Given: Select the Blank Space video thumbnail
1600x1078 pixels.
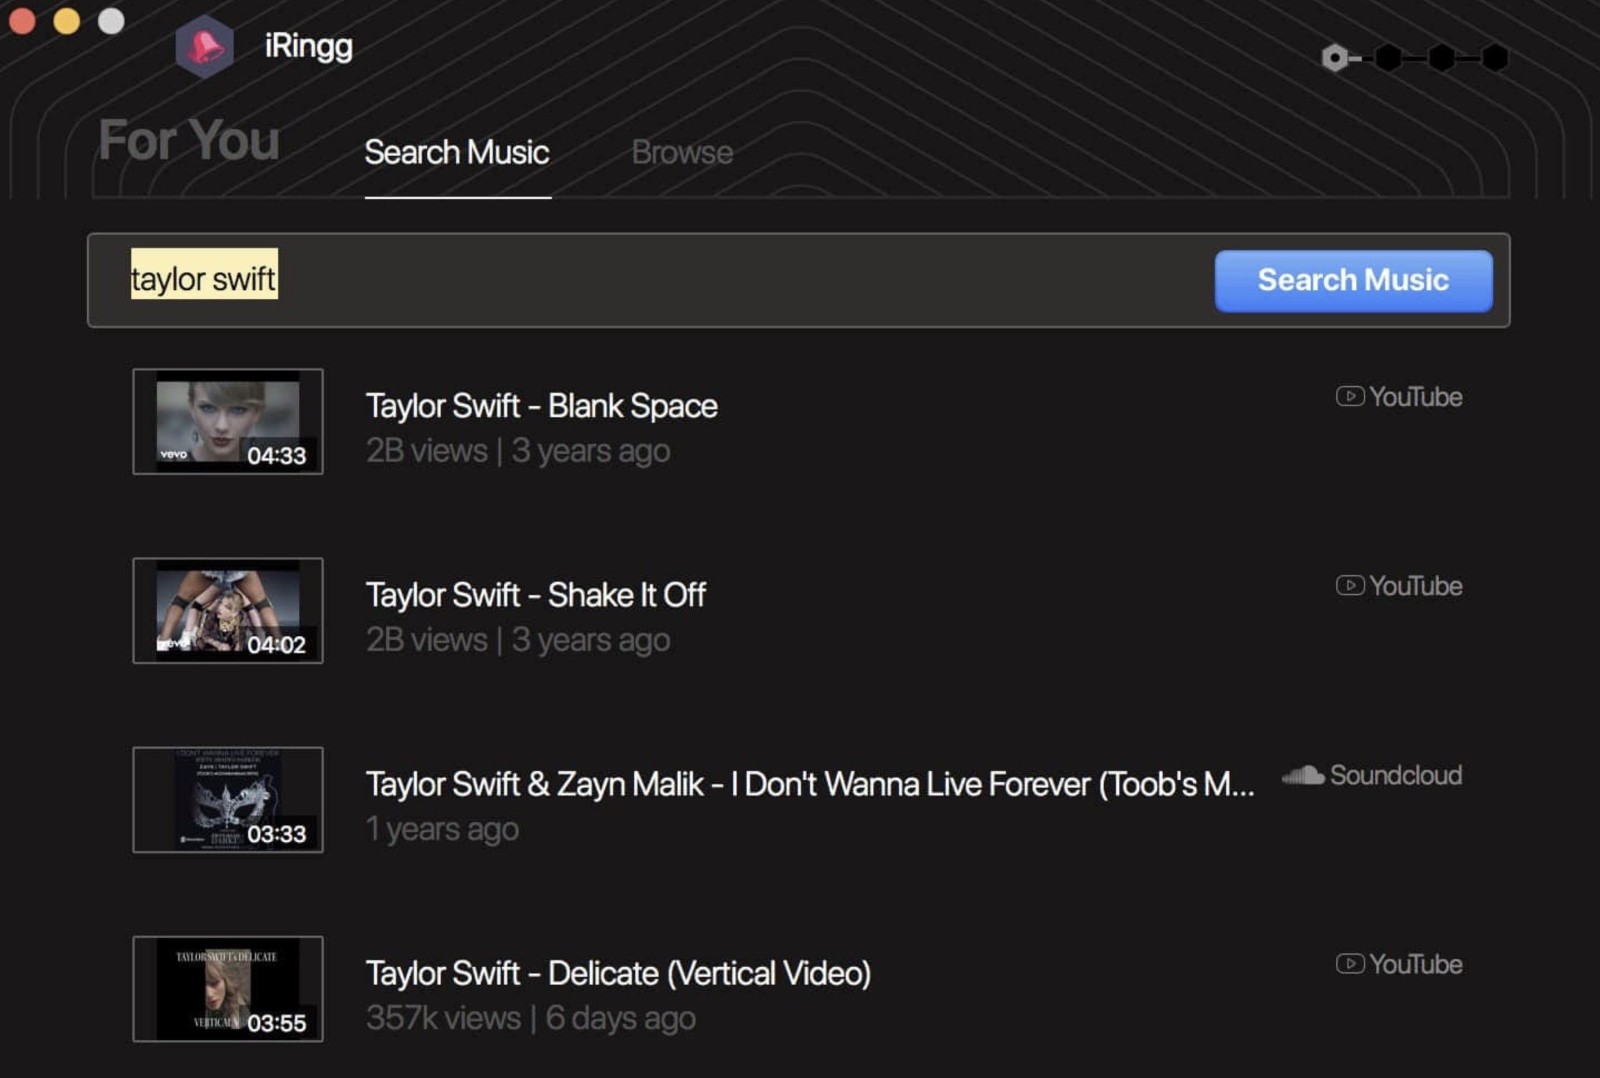Looking at the screenshot, I should tap(228, 421).
